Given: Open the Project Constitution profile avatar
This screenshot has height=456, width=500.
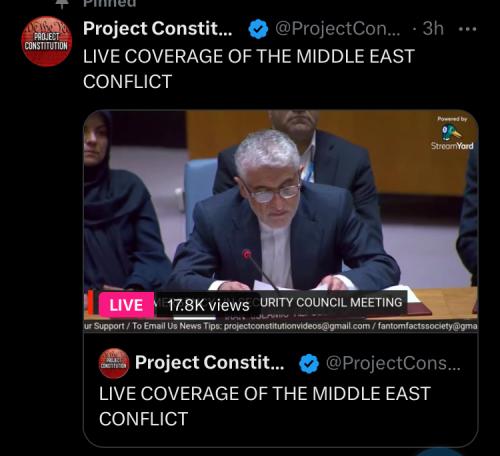Looking at the screenshot, I should coord(47,41).
